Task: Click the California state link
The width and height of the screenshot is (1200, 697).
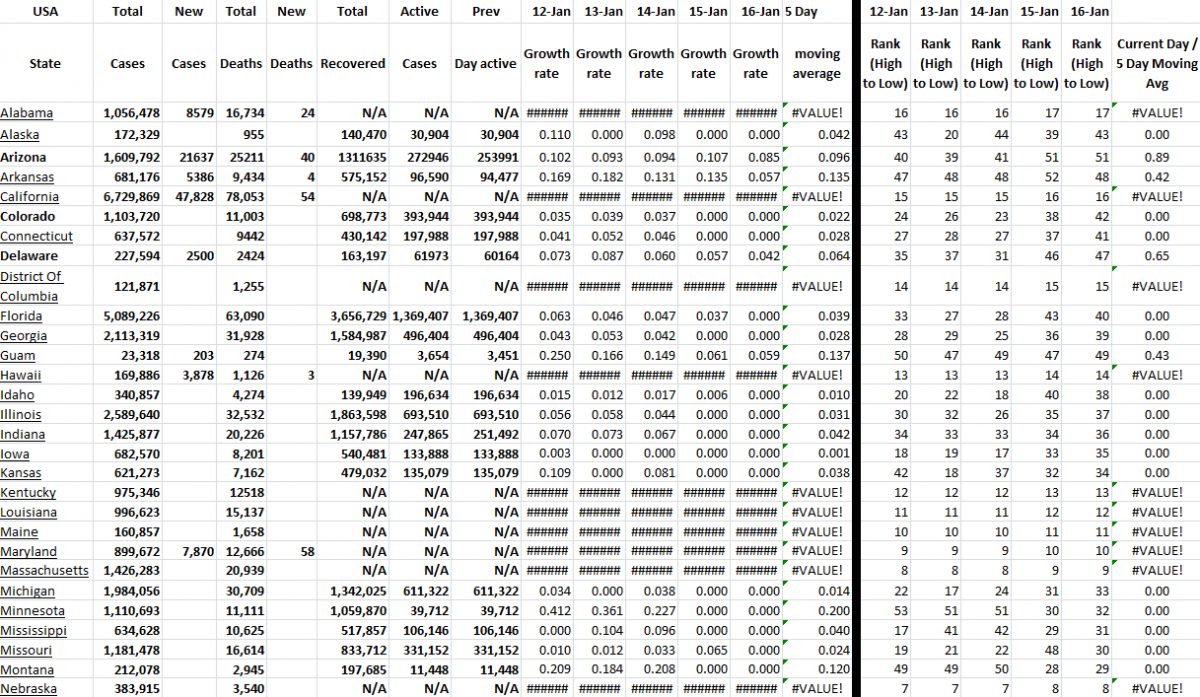Action: 30,197
